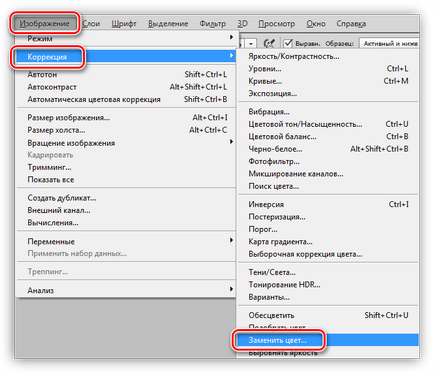Choose Заменить цвет menu item
The height and width of the screenshot is (373, 434).
coord(328,340)
